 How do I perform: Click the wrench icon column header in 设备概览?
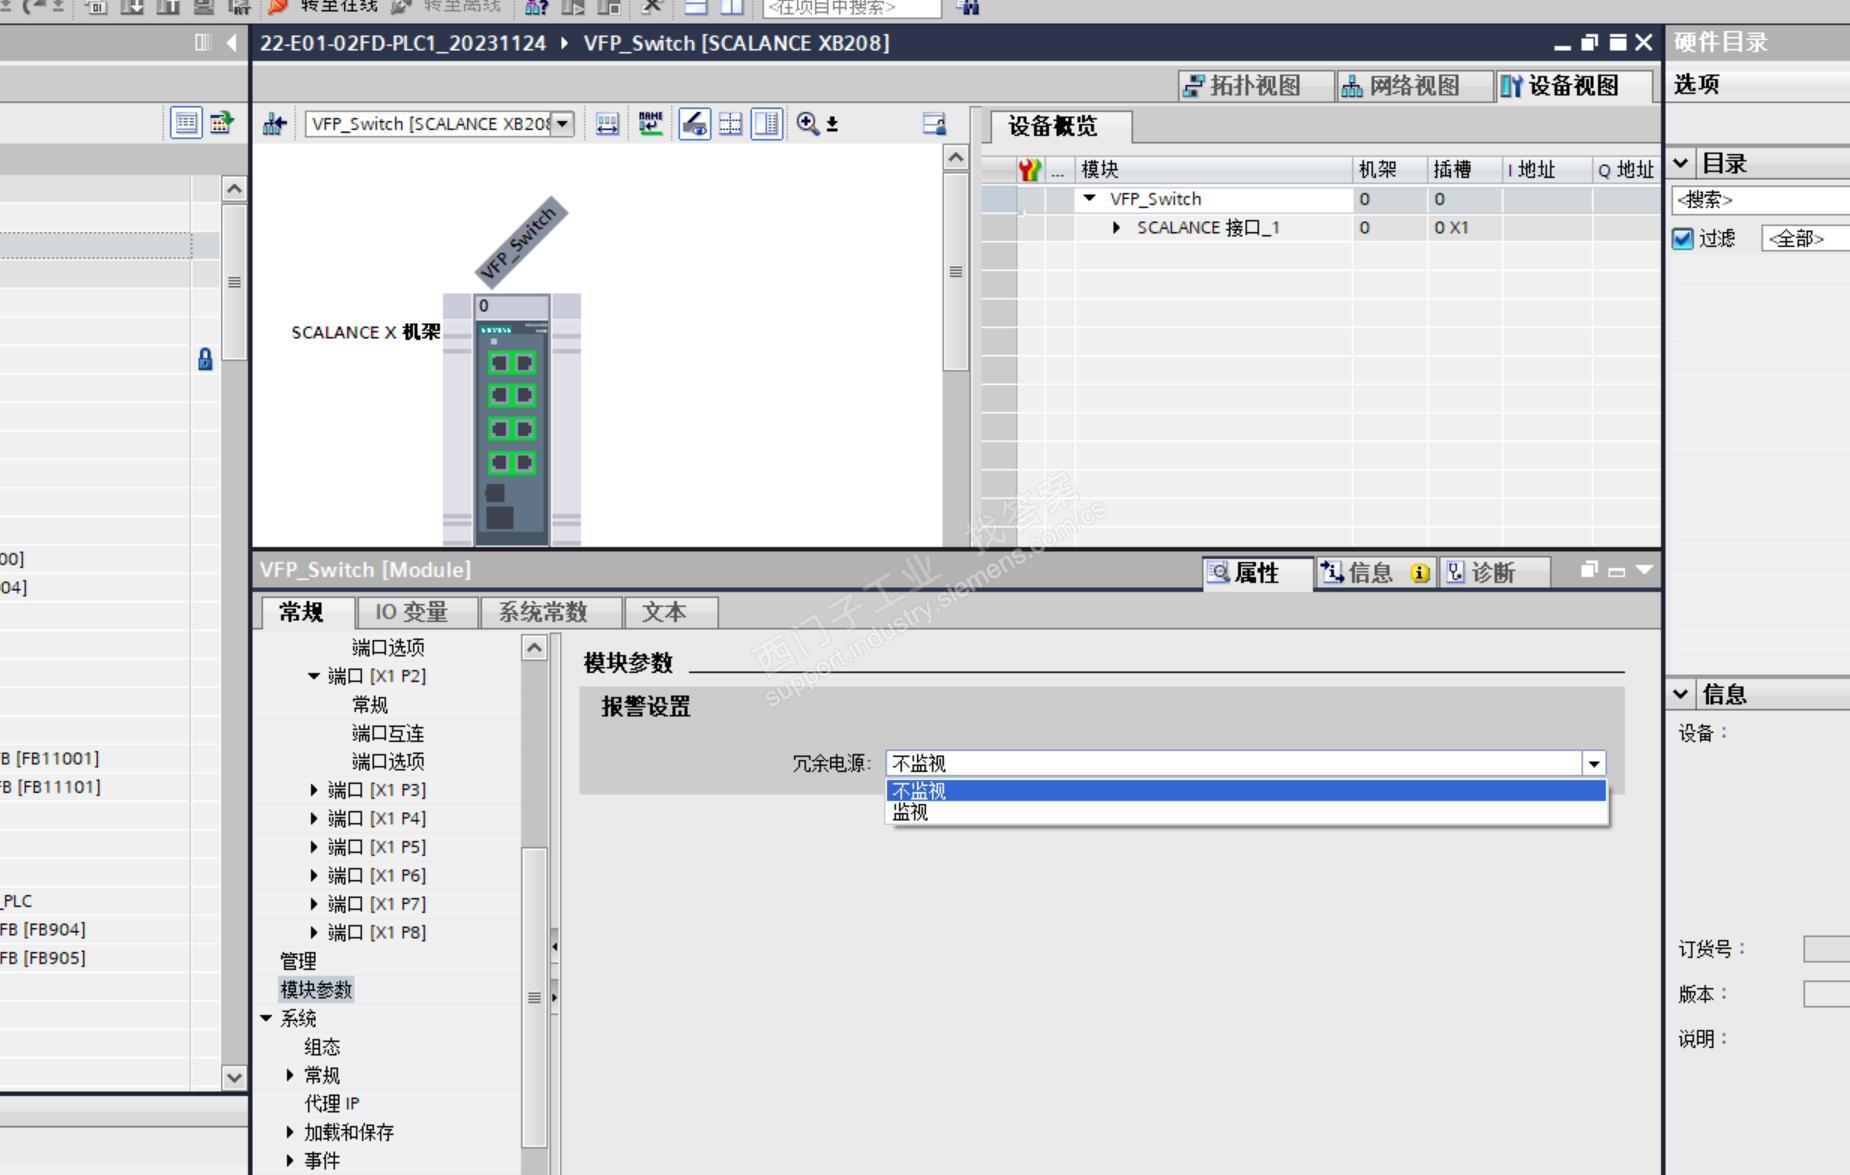(1029, 170)
